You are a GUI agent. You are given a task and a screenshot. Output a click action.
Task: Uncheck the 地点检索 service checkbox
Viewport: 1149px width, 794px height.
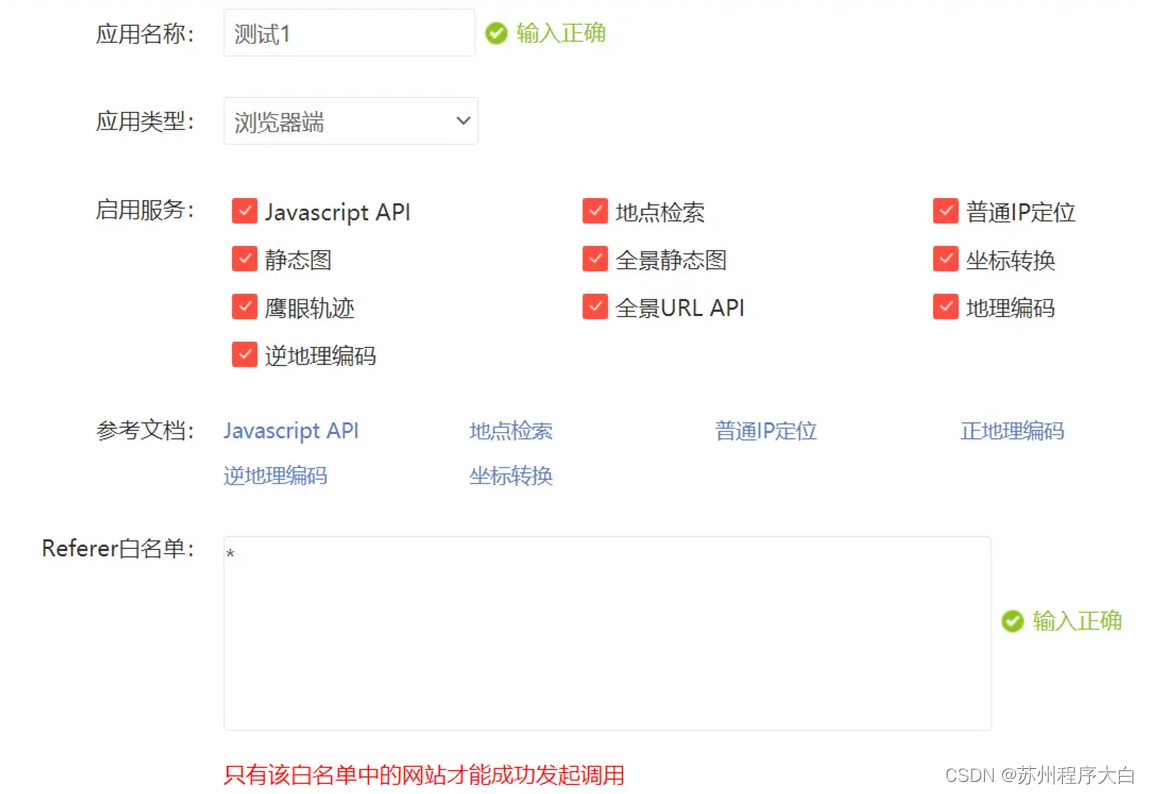[595, 211]
